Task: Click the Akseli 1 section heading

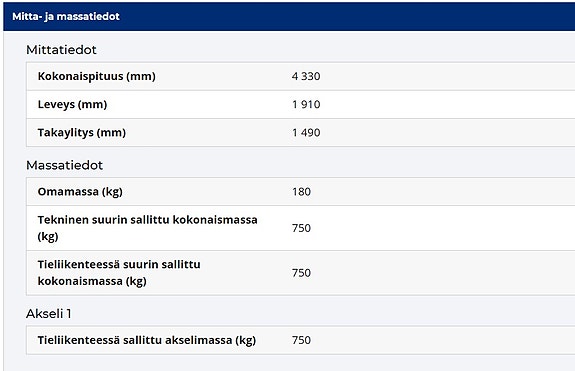Action: click(48, 314)
